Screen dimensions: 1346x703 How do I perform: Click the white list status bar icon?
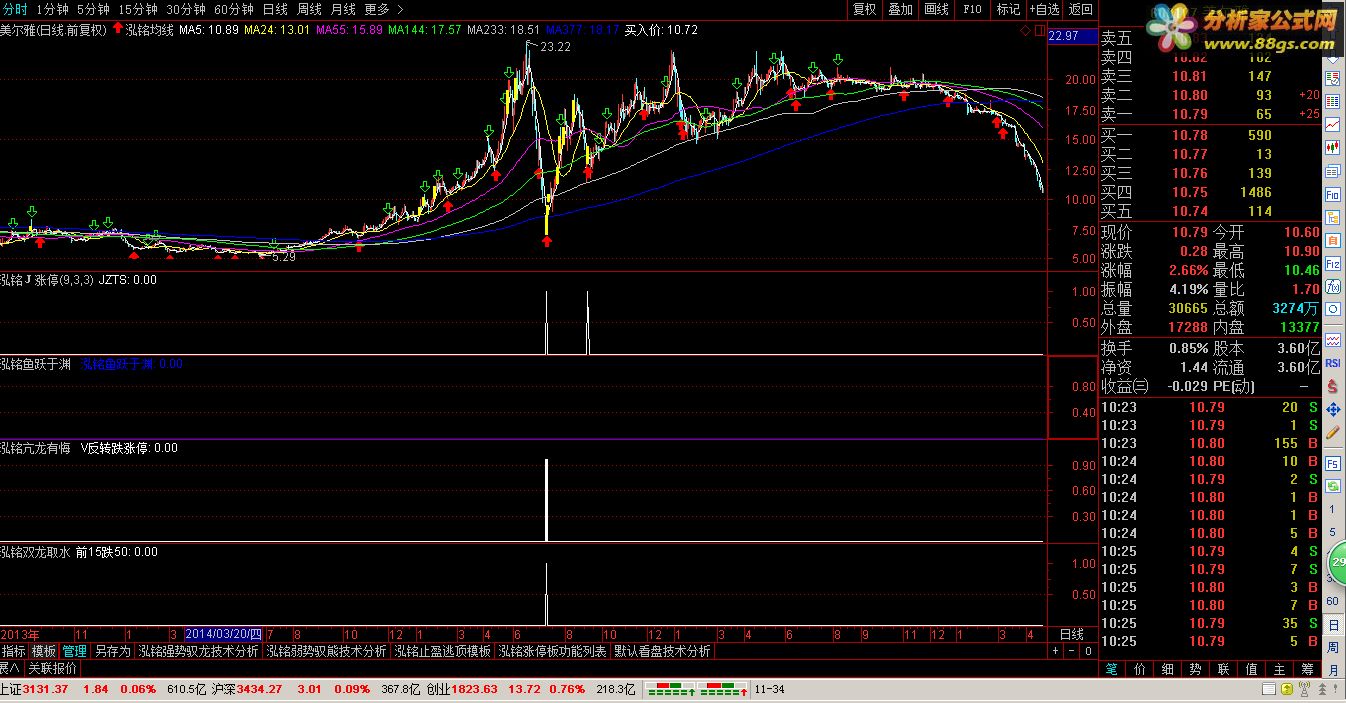tap(1269, 689)
